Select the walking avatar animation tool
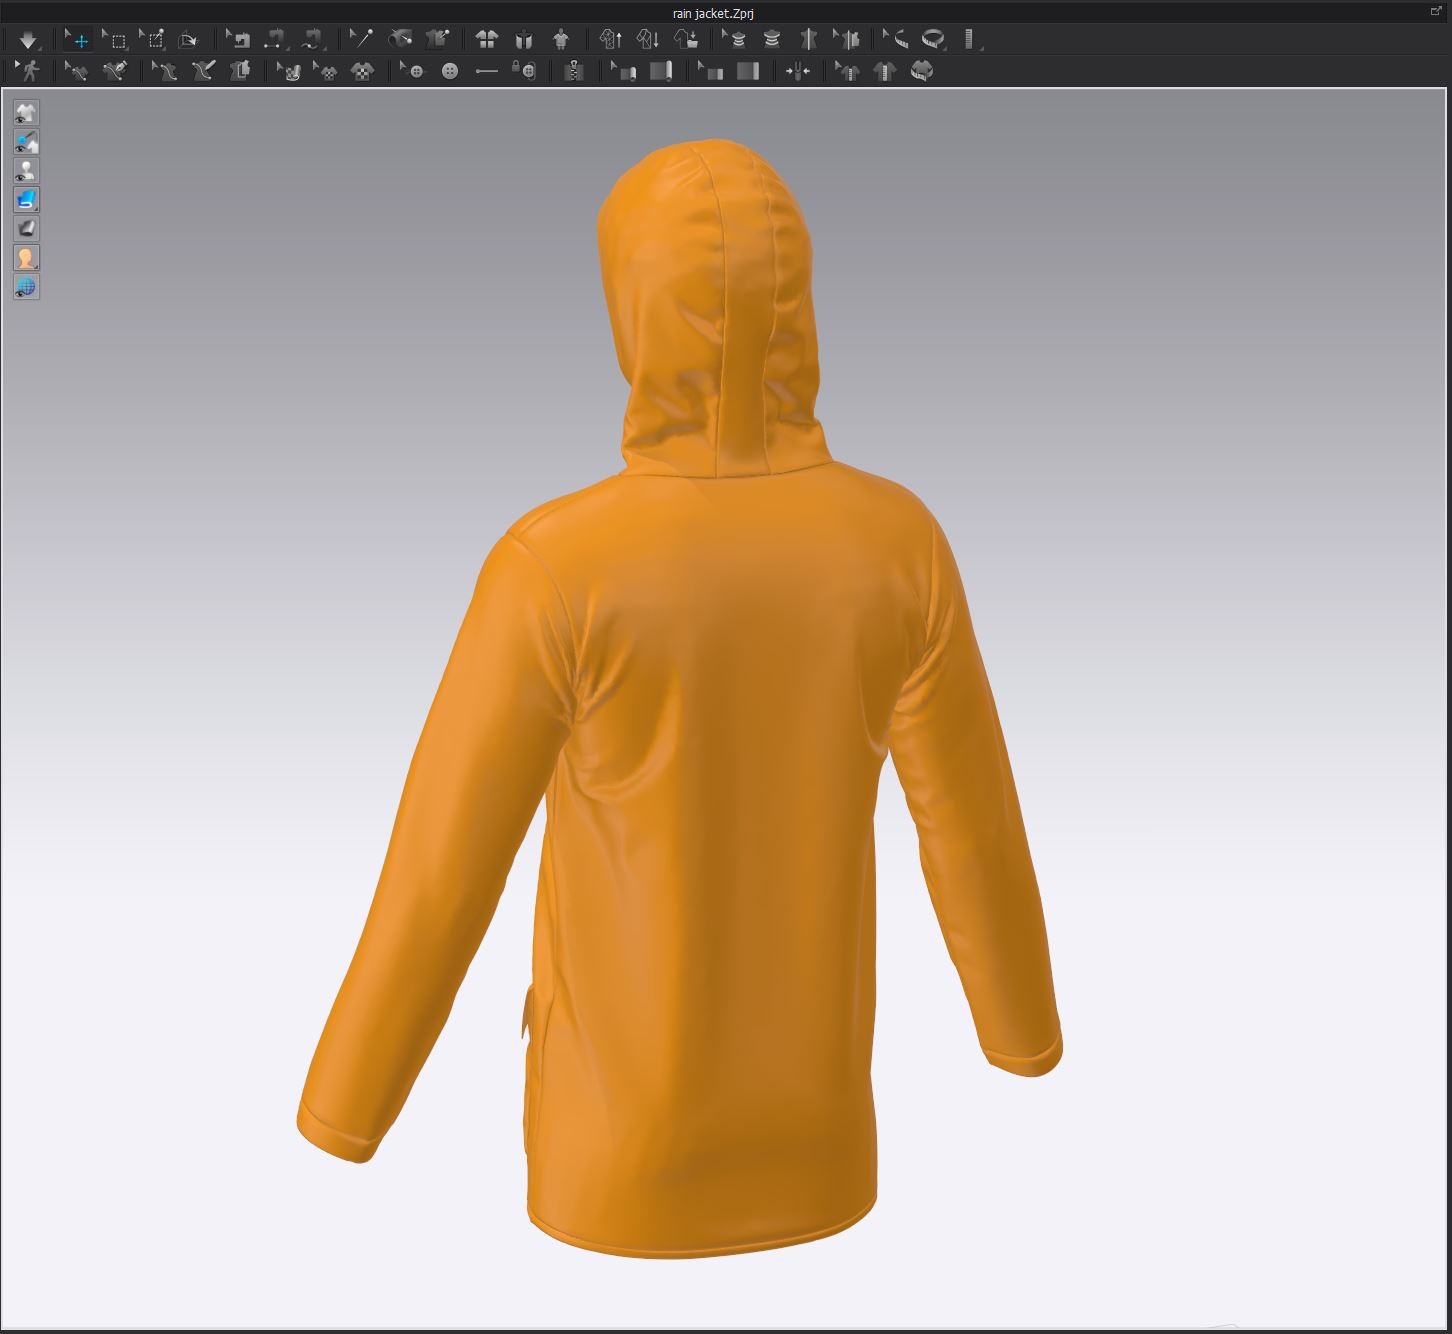The image size is (1452, 1334). pos(29,71)
